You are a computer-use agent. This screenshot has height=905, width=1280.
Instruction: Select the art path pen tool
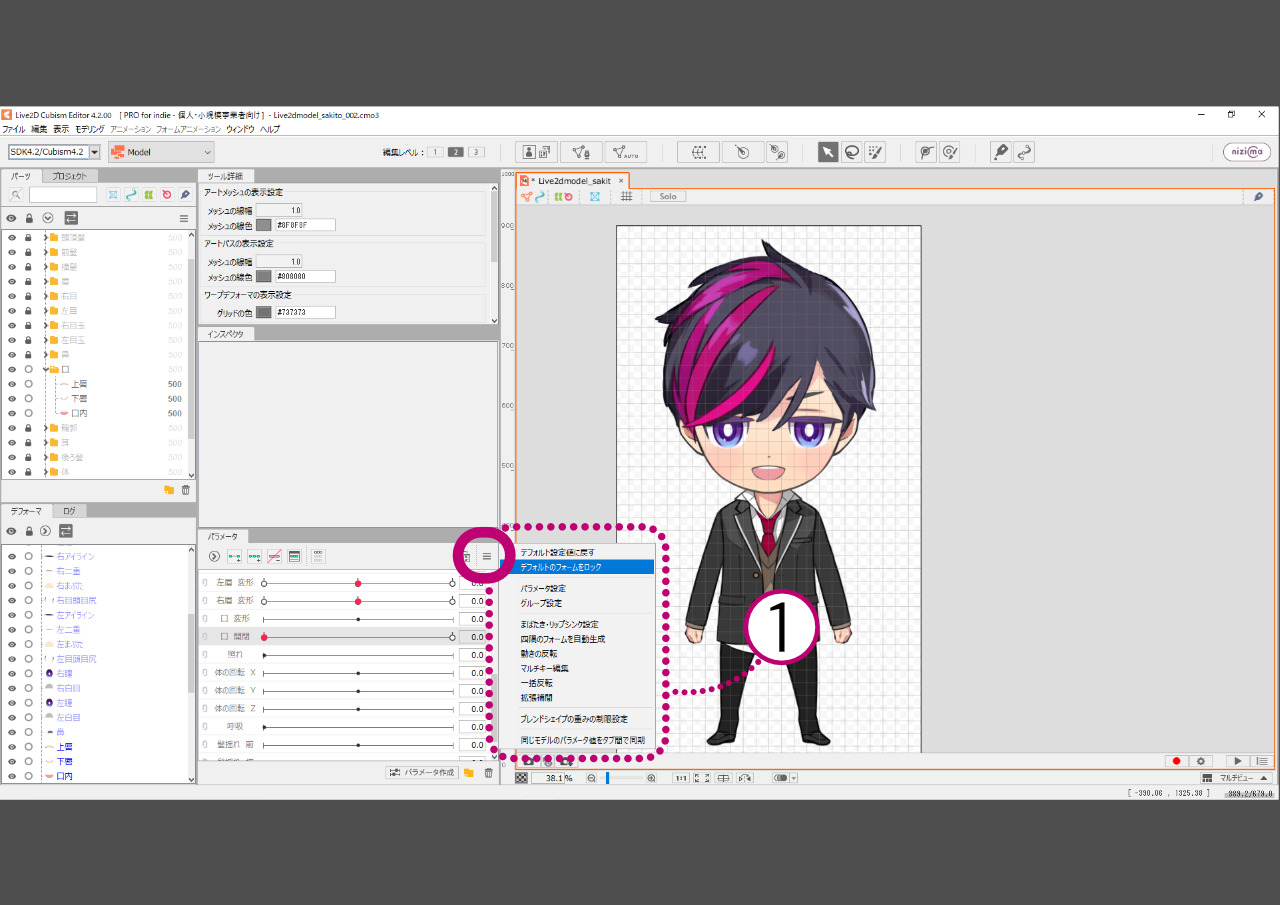click(1000, 152)
